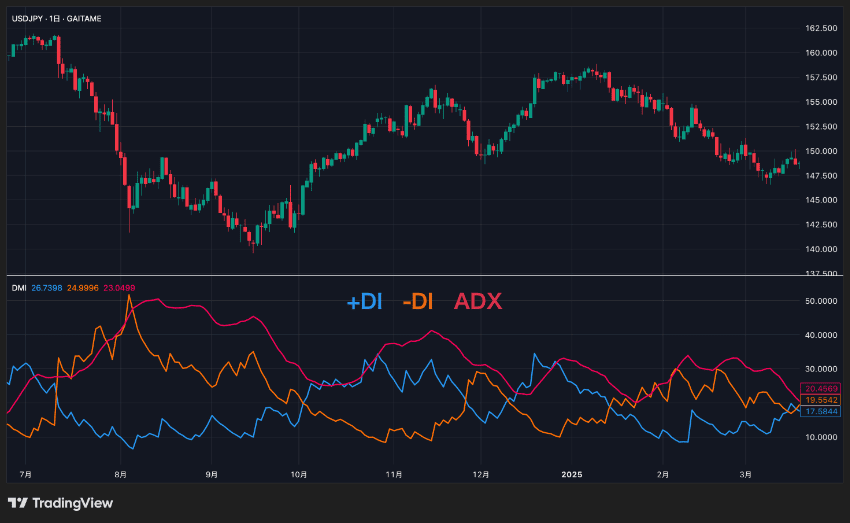Viewport: 850px width, 523px height.
Task: Click the blue +DI legend text
Action: pos(364,301)
